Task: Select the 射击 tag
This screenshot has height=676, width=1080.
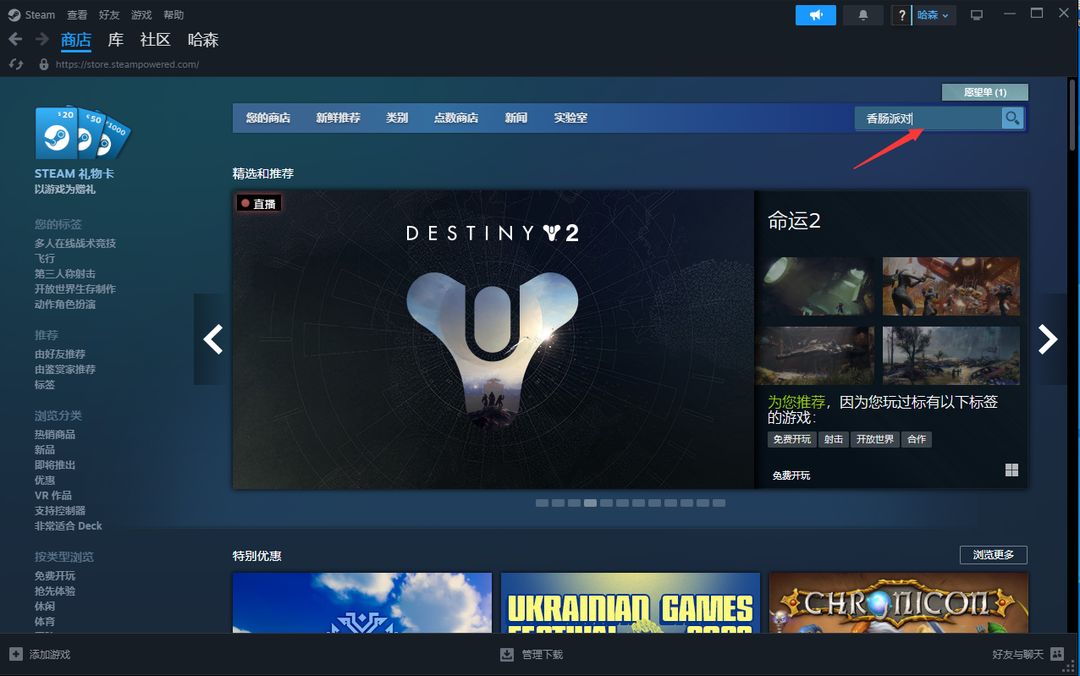Action: point(833,439)
